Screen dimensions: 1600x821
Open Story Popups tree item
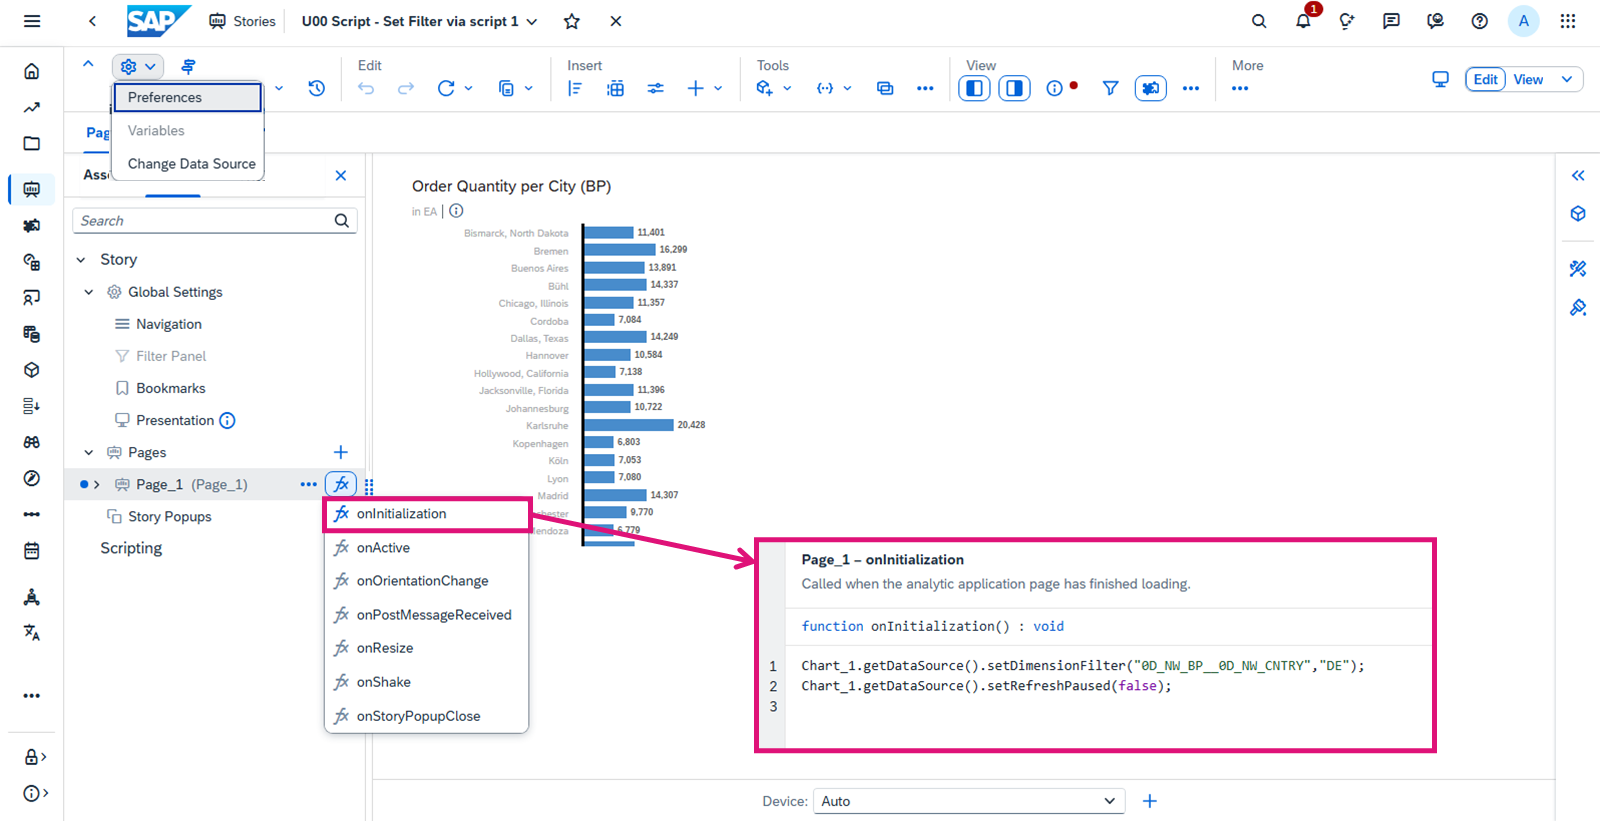(x=170, y=517)
